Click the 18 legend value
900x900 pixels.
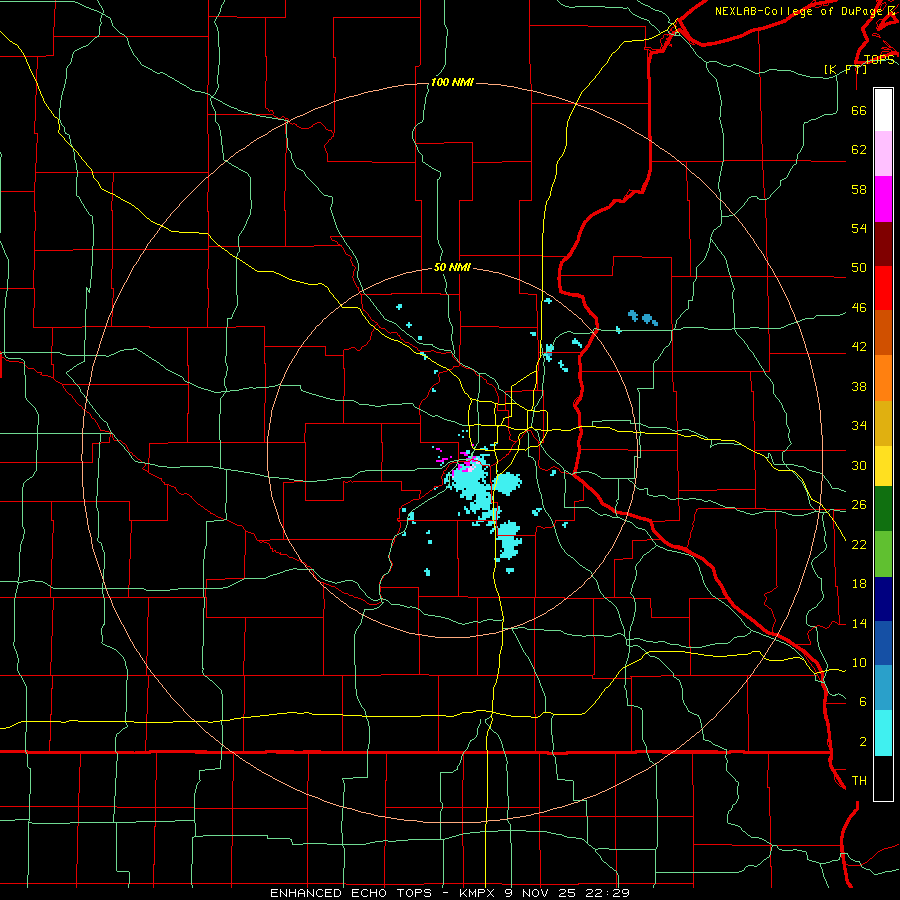(x=859, y=583)
